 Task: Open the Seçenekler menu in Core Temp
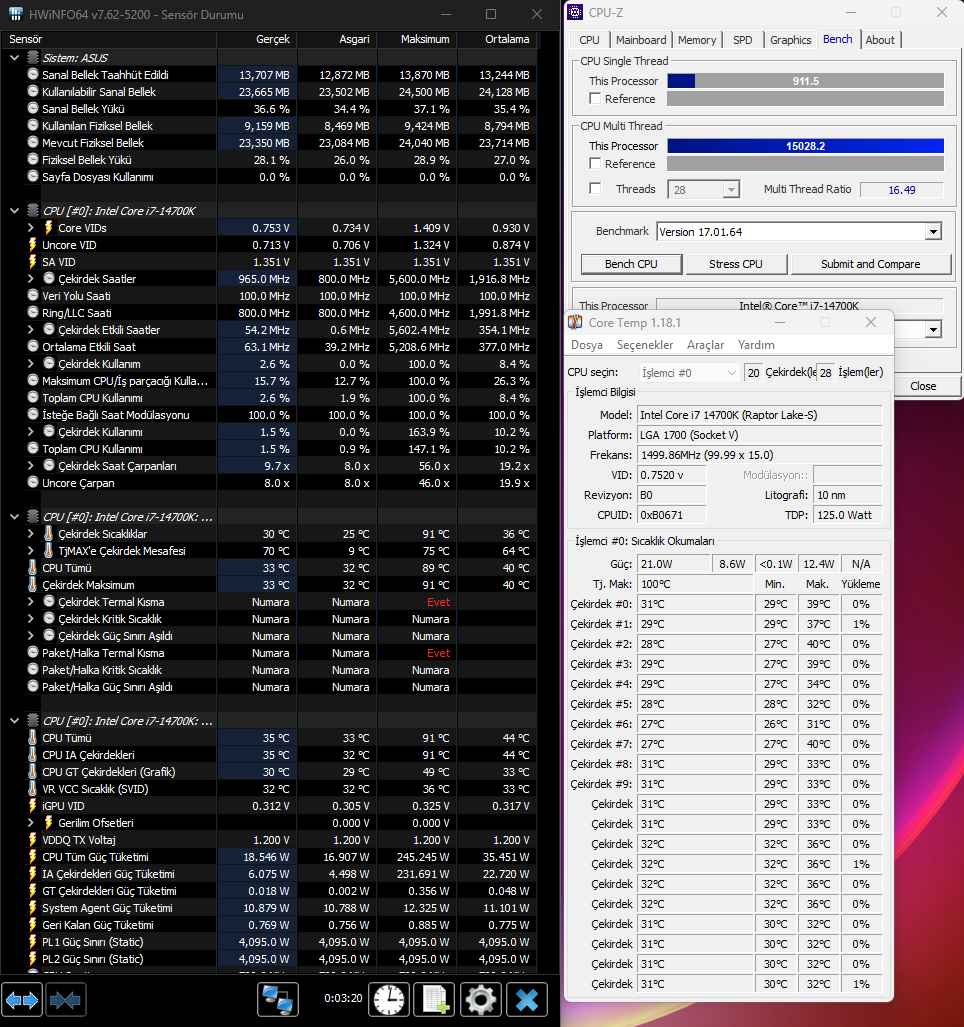coord(644,345)
